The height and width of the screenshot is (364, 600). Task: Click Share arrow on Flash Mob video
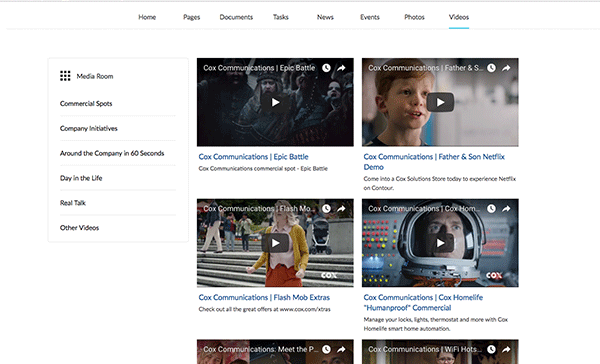[x=341, y=208]
